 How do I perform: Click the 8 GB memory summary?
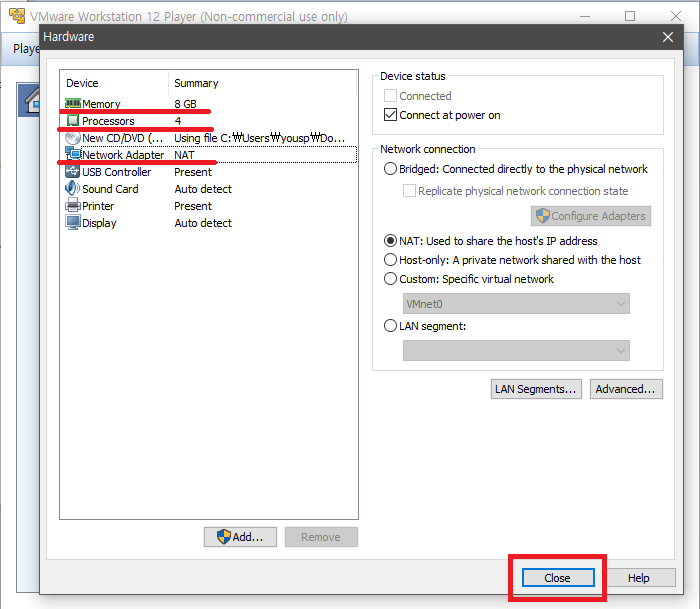(185, 104)
